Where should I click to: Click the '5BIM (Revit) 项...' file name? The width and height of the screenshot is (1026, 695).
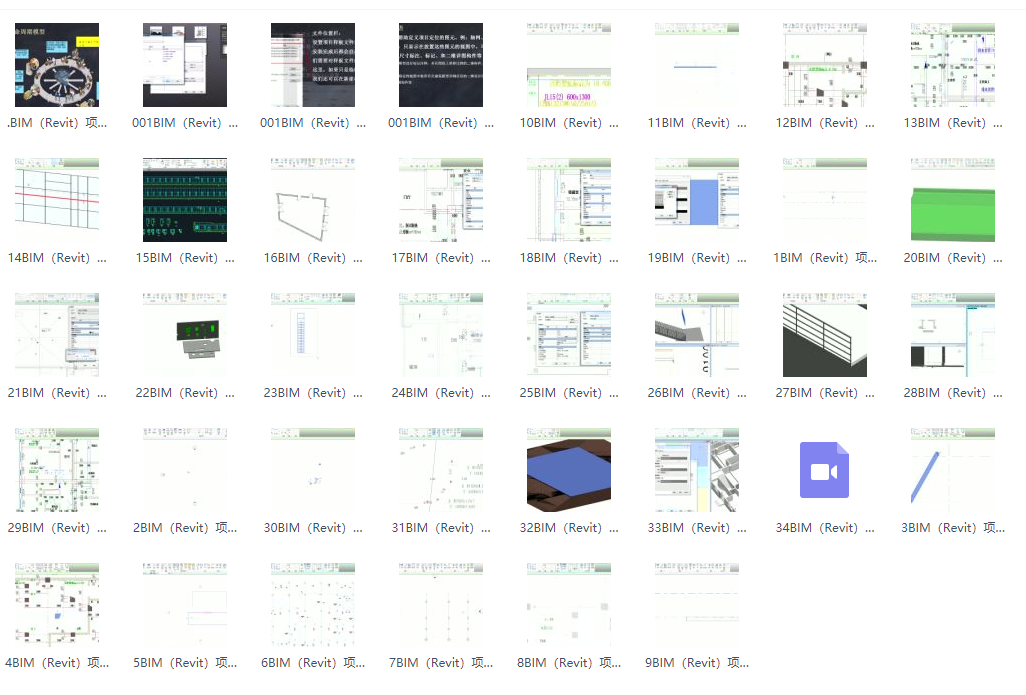click(185, 663)
